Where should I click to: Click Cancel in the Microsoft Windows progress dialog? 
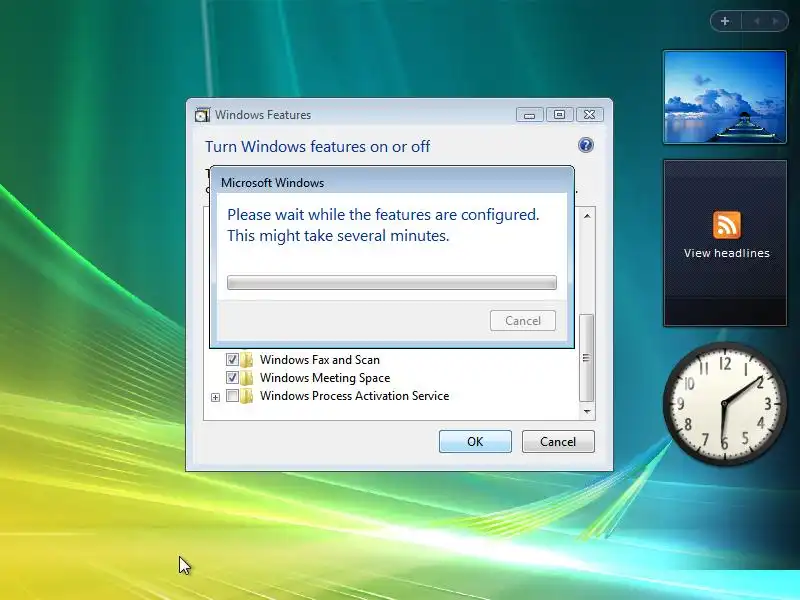[523, 320]
